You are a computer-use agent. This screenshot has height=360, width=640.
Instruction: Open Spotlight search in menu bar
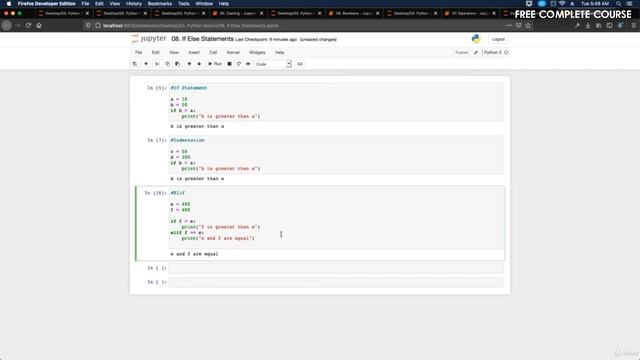(x=618, y=4)
